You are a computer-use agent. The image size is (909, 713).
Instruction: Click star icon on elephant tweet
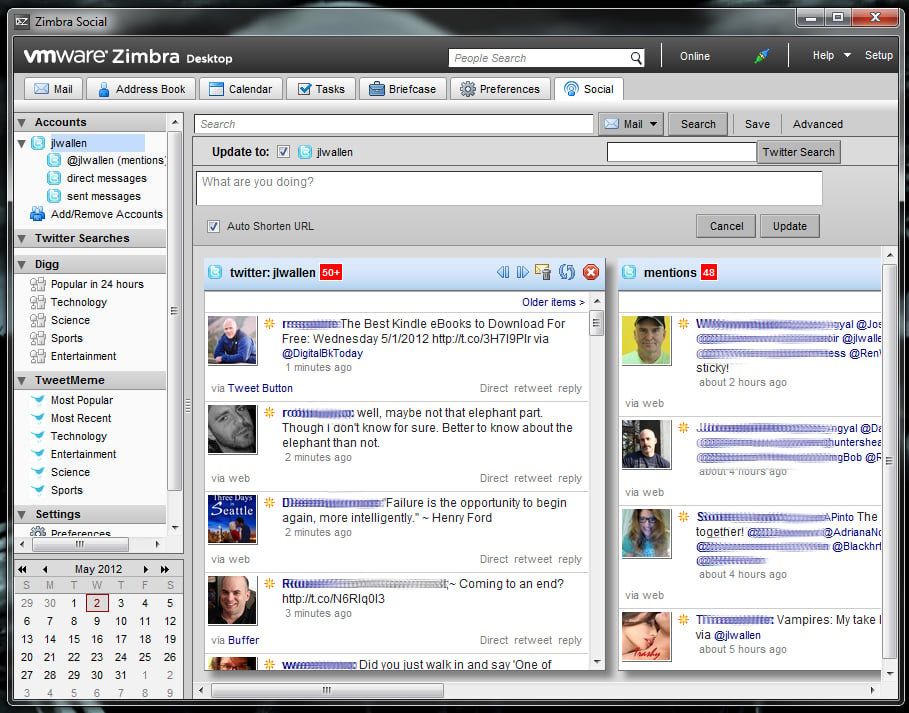point(270,413)
